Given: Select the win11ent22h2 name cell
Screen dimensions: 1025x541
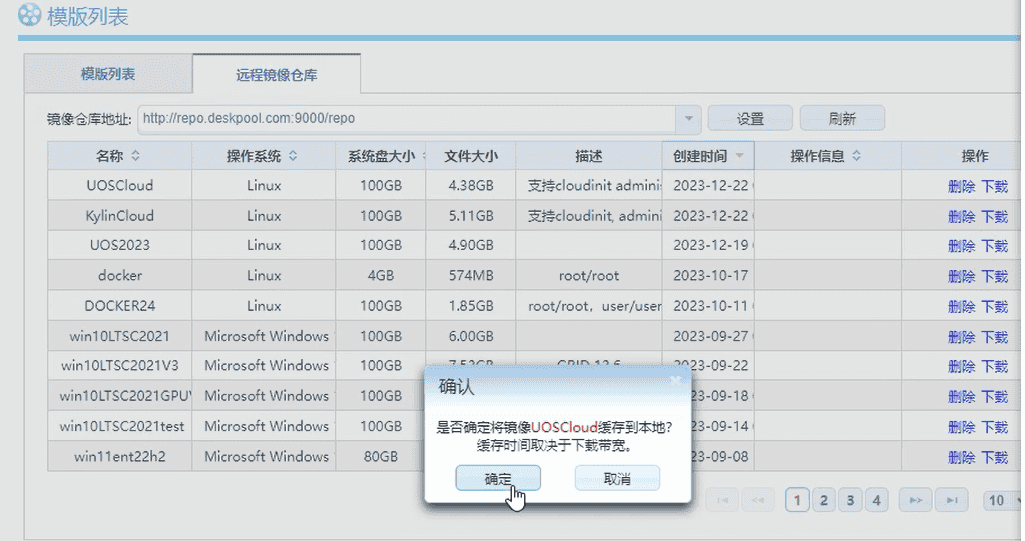Looking at the screenshot, I should 120,456.
